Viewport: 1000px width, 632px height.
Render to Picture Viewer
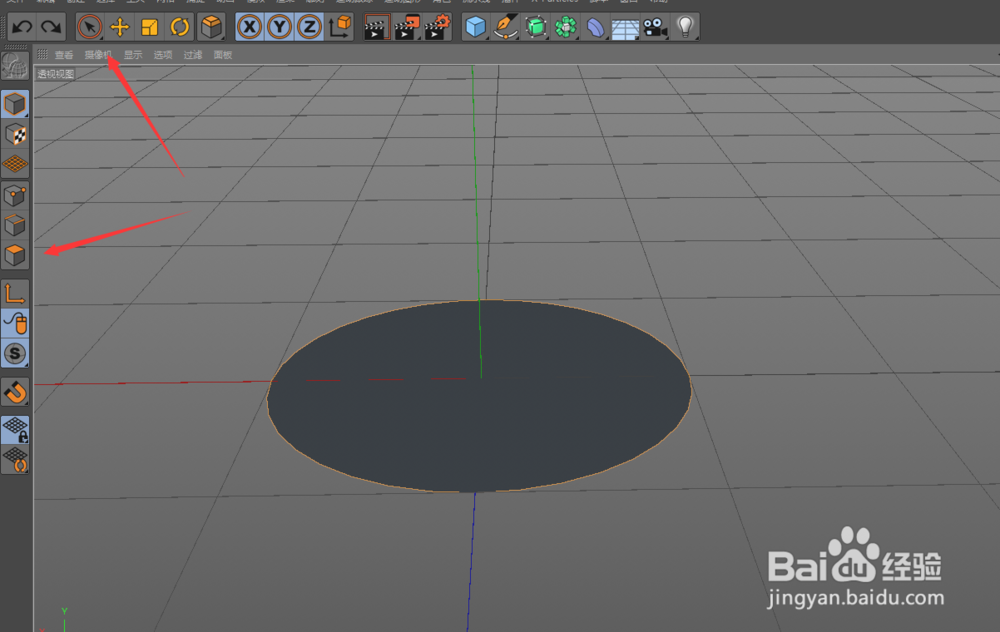[x=407, y=27]
